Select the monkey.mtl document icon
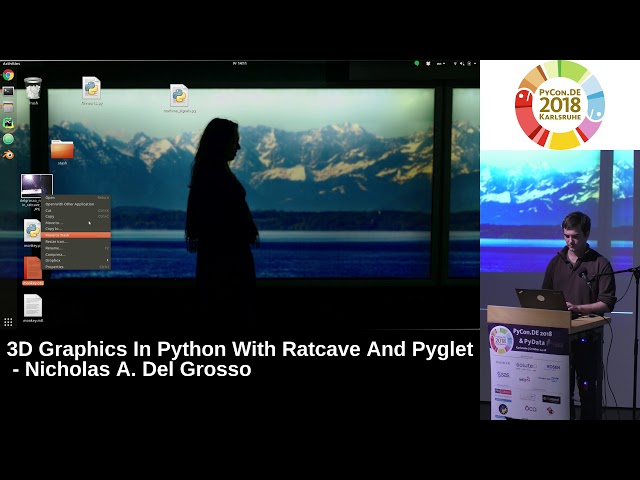The width and height of the screenshot is (640, 480). 33,306
